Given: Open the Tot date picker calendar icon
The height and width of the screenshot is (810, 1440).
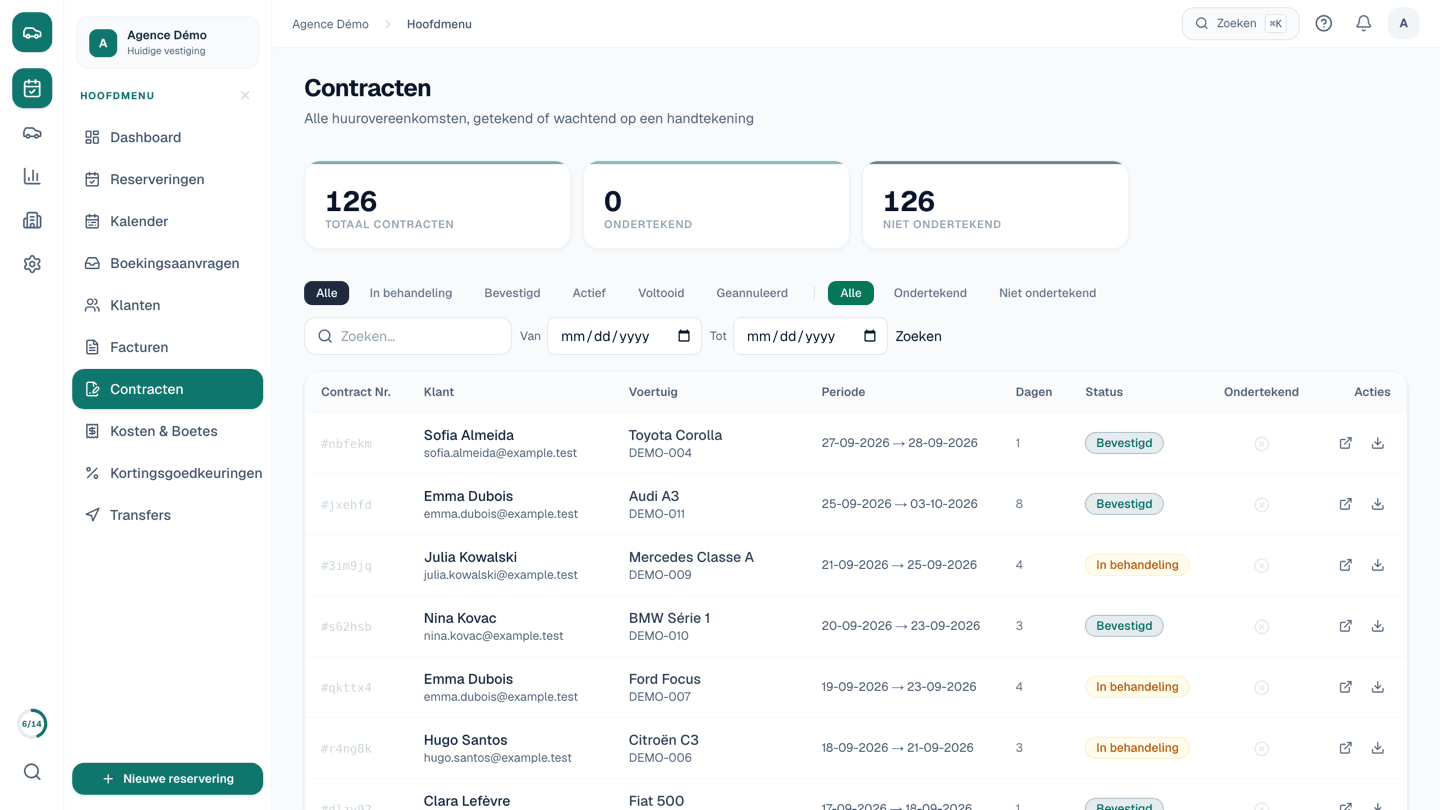Looking at the screenshot, I should (870, 336).
